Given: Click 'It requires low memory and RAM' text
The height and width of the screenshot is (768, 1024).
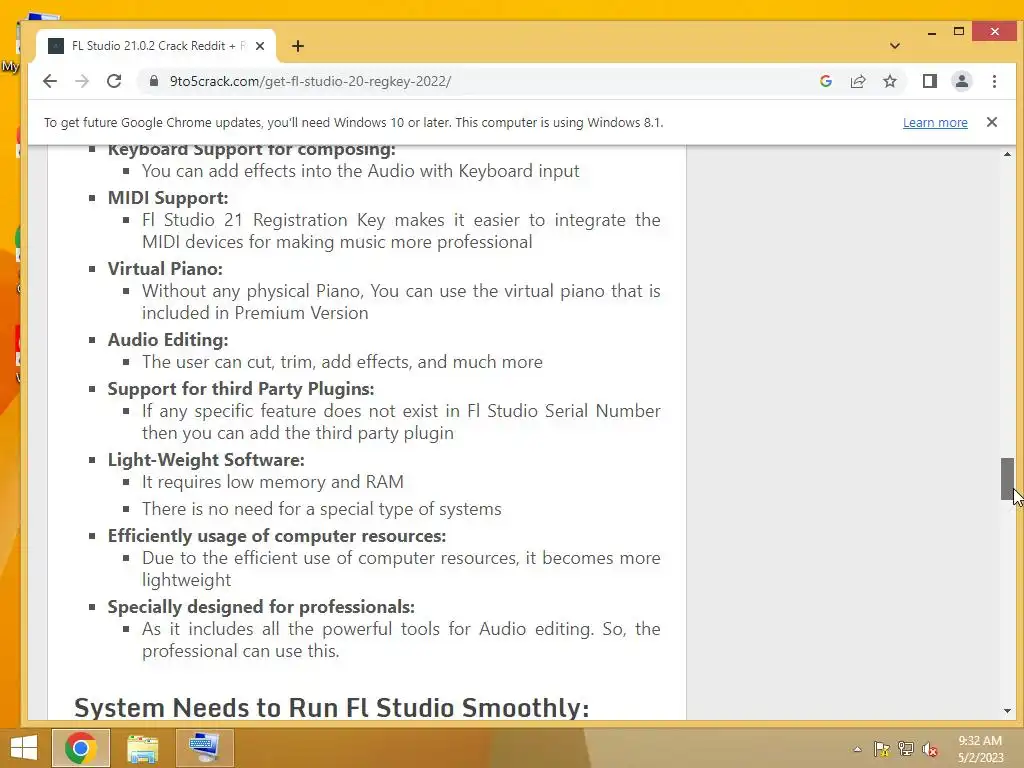Looking at the screenshot, I should click(273, 482).
